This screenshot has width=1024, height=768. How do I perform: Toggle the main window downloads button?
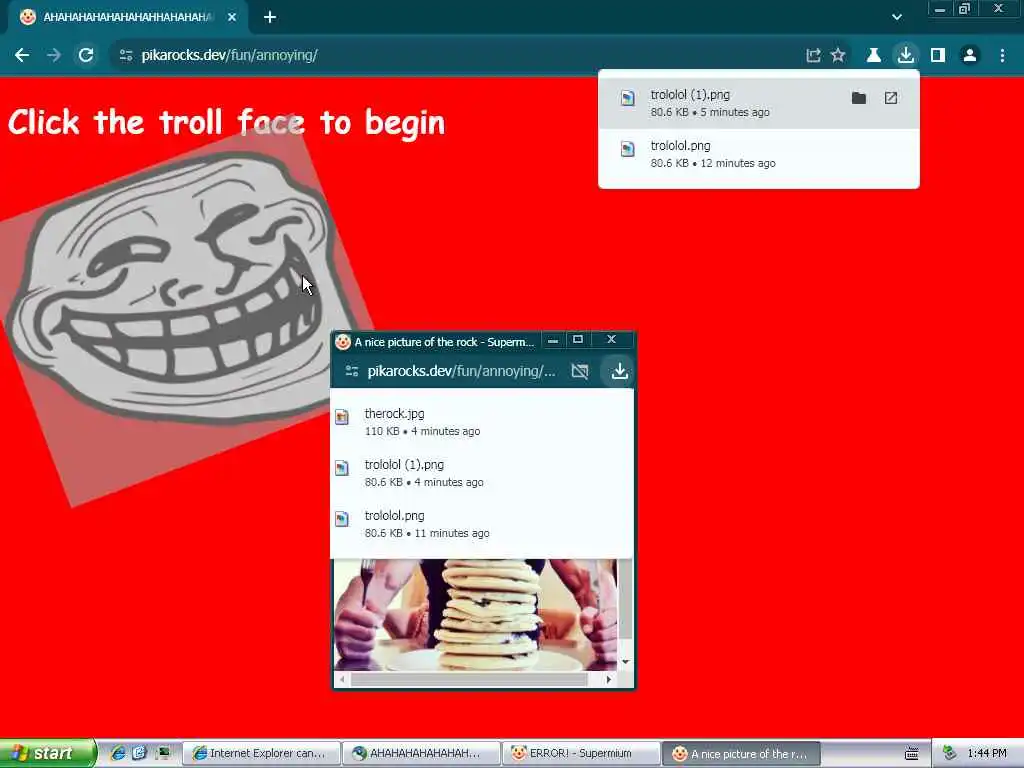coord(905,55)
